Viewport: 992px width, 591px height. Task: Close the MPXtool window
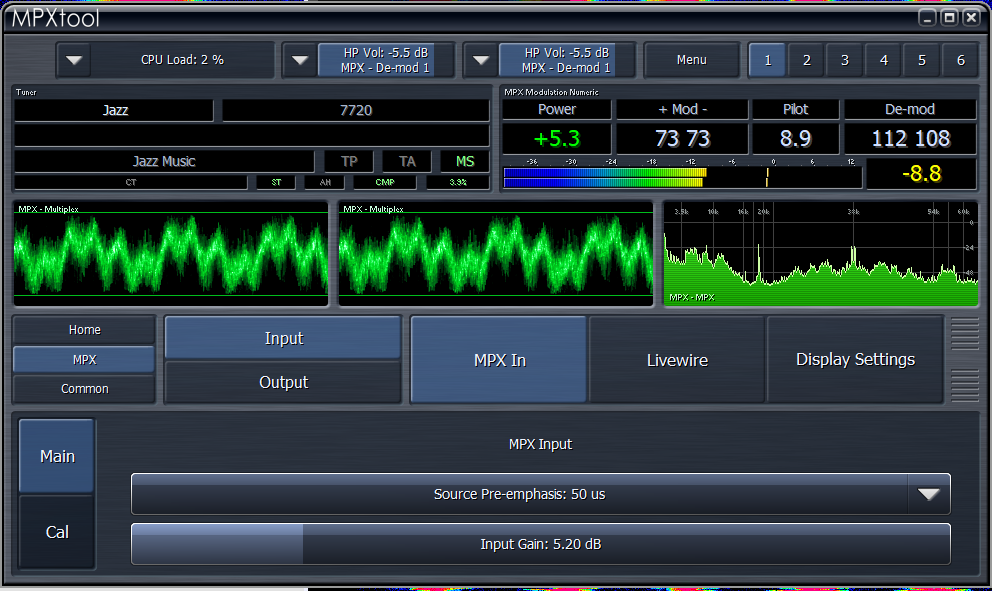[971, 18]
